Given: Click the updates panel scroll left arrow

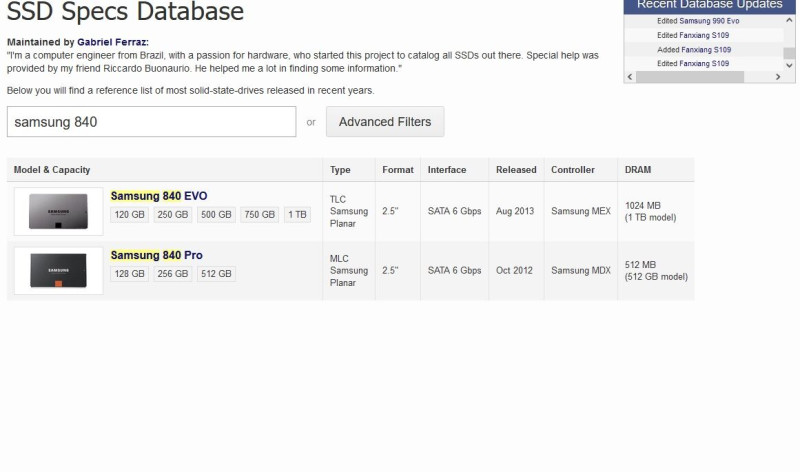Looking at the screenshot, I should (630, 77).
